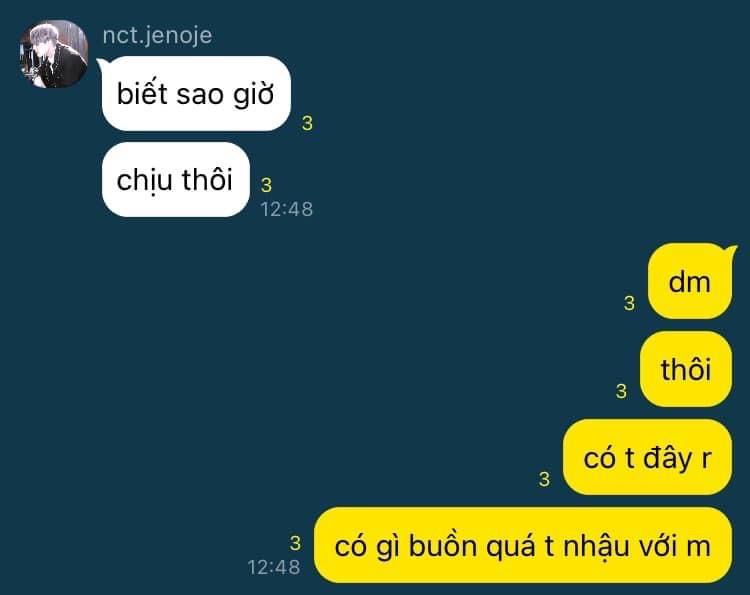Viewport: 750px width, 595px height.
Task: Click read count beside the longest yellow message
Action: (296, 543)
